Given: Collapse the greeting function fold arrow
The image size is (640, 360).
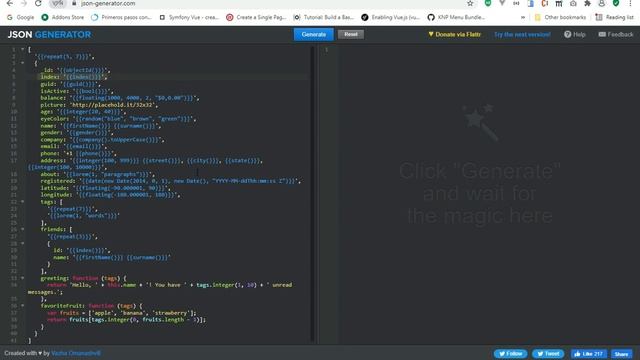Looking at the screenshot, I should 22,278.
